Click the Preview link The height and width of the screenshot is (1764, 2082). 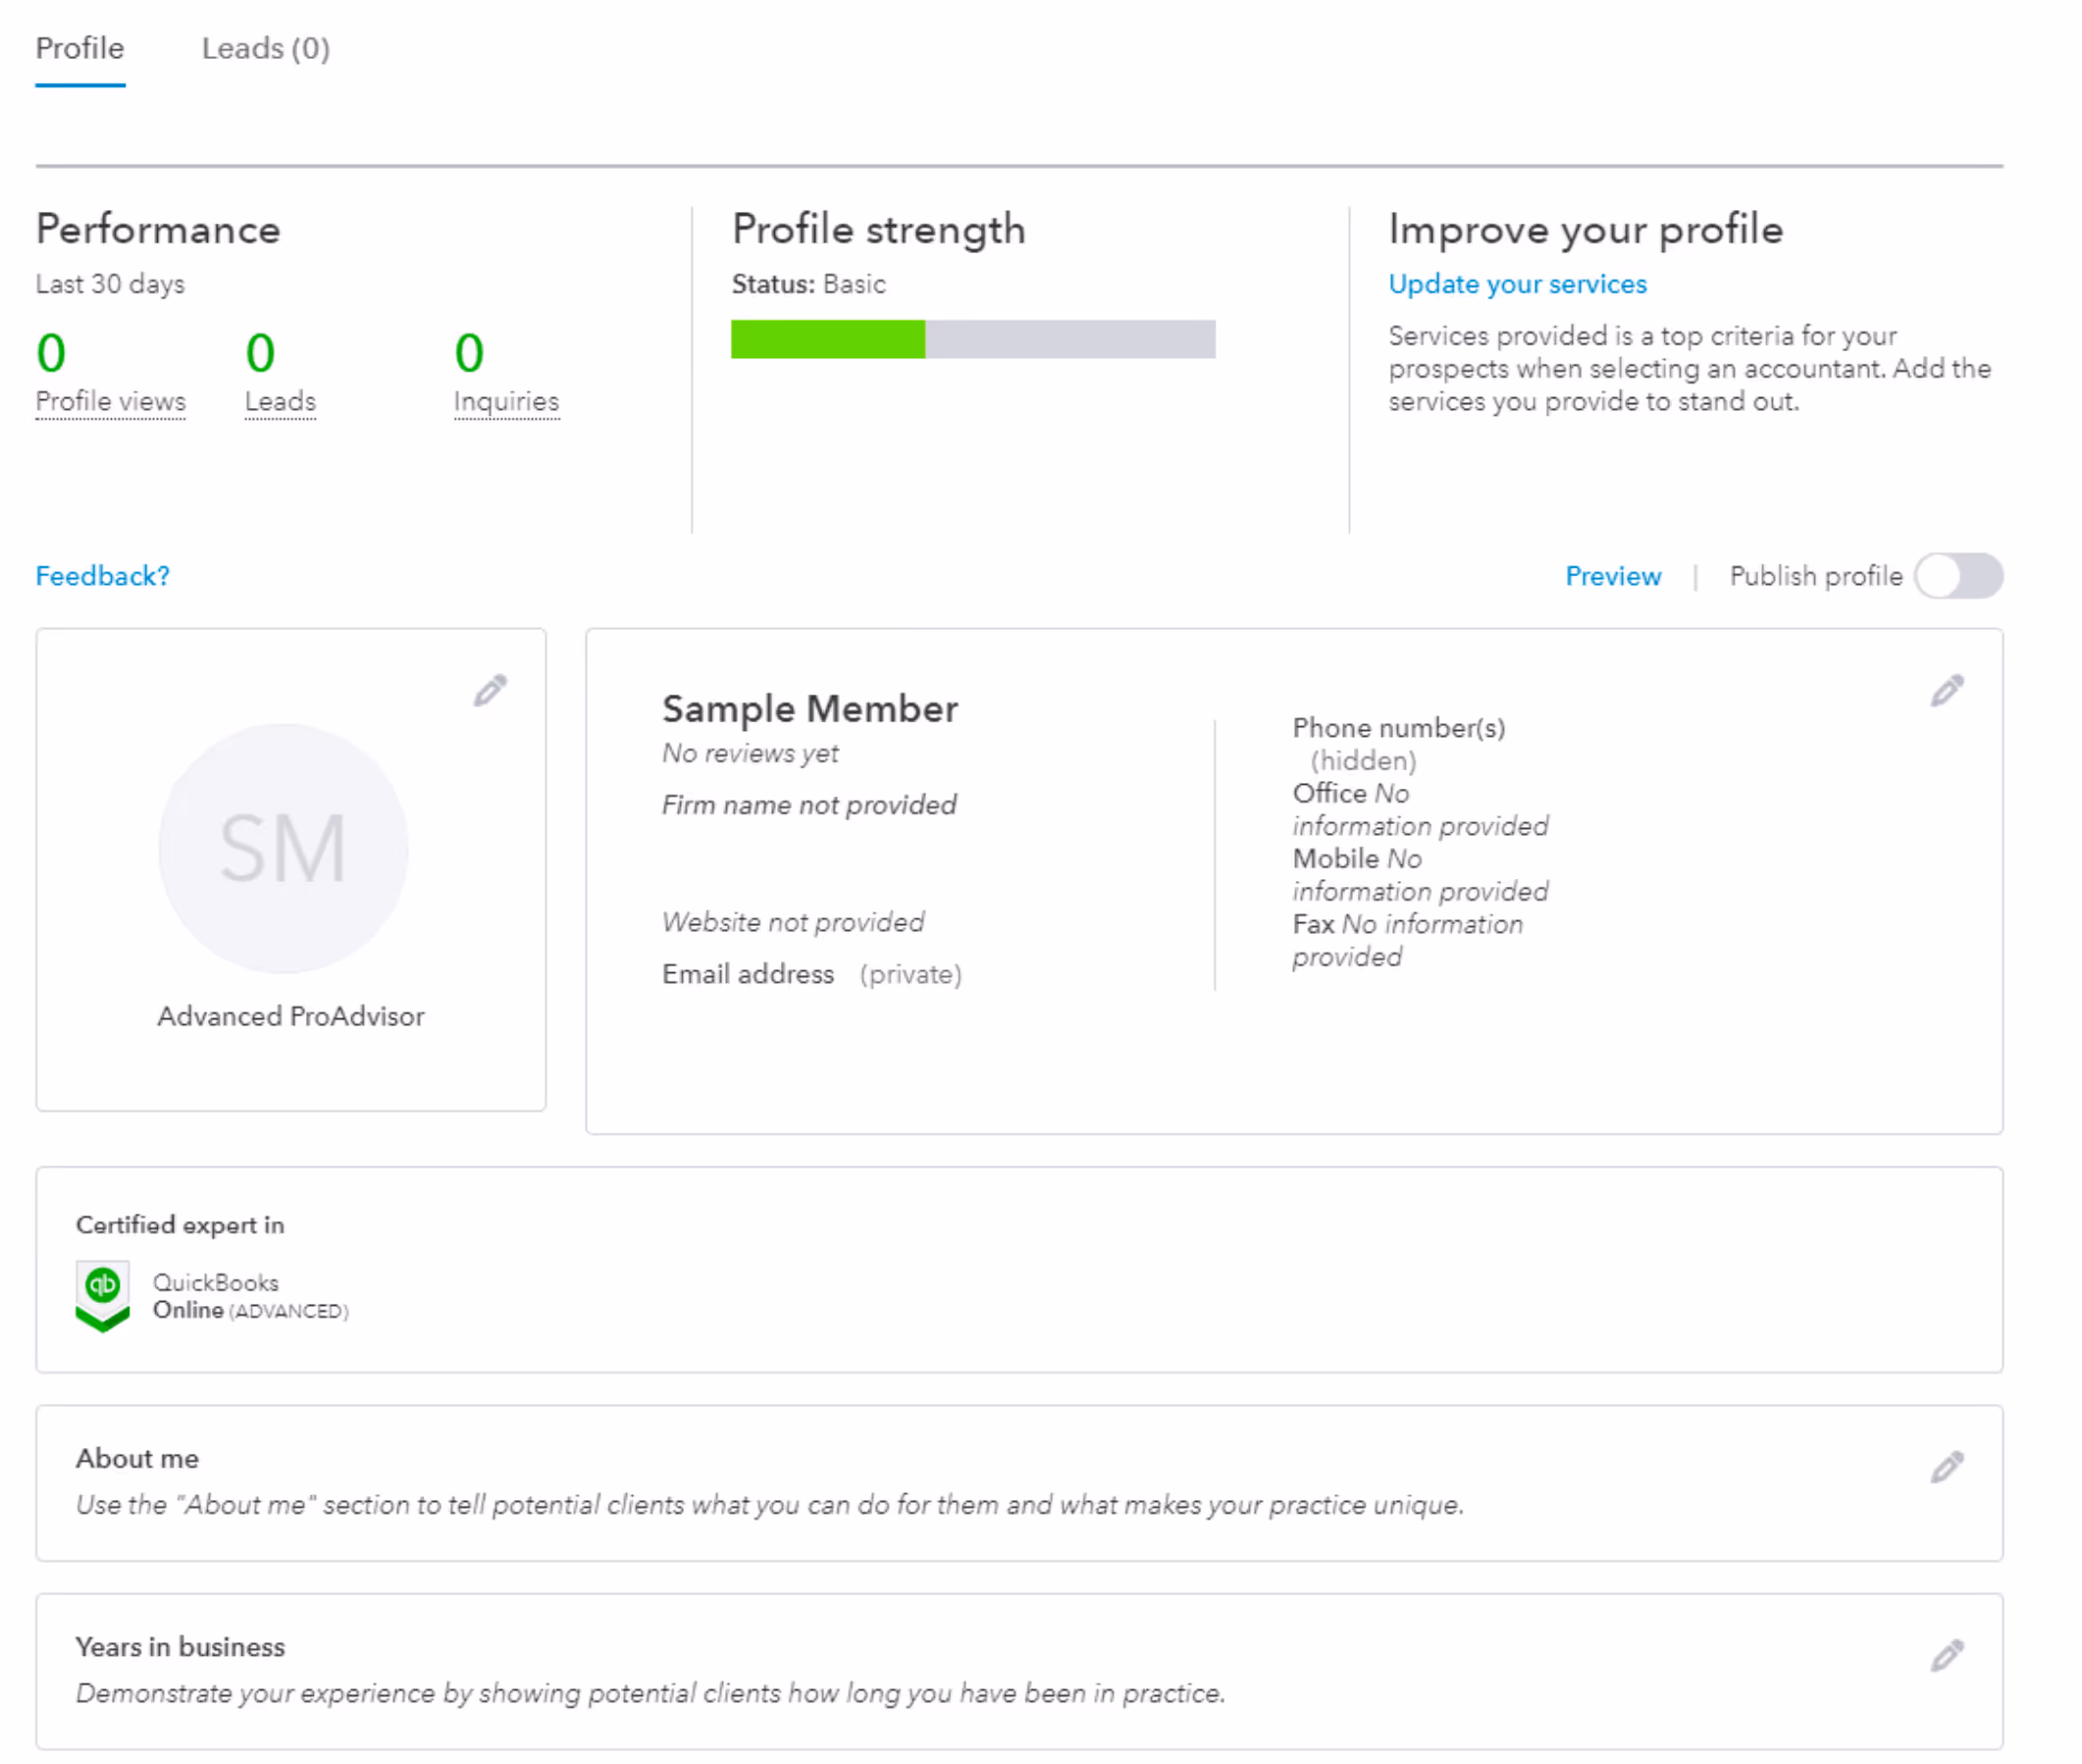pyautogui.click(x=1612, y=576)
